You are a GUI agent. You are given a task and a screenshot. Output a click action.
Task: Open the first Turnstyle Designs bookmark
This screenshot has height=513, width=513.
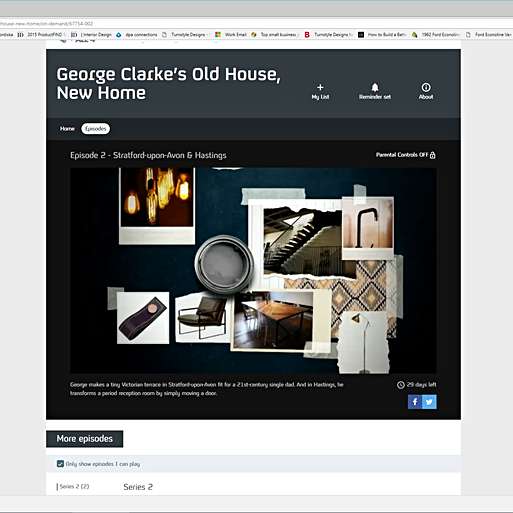[185, 35]
